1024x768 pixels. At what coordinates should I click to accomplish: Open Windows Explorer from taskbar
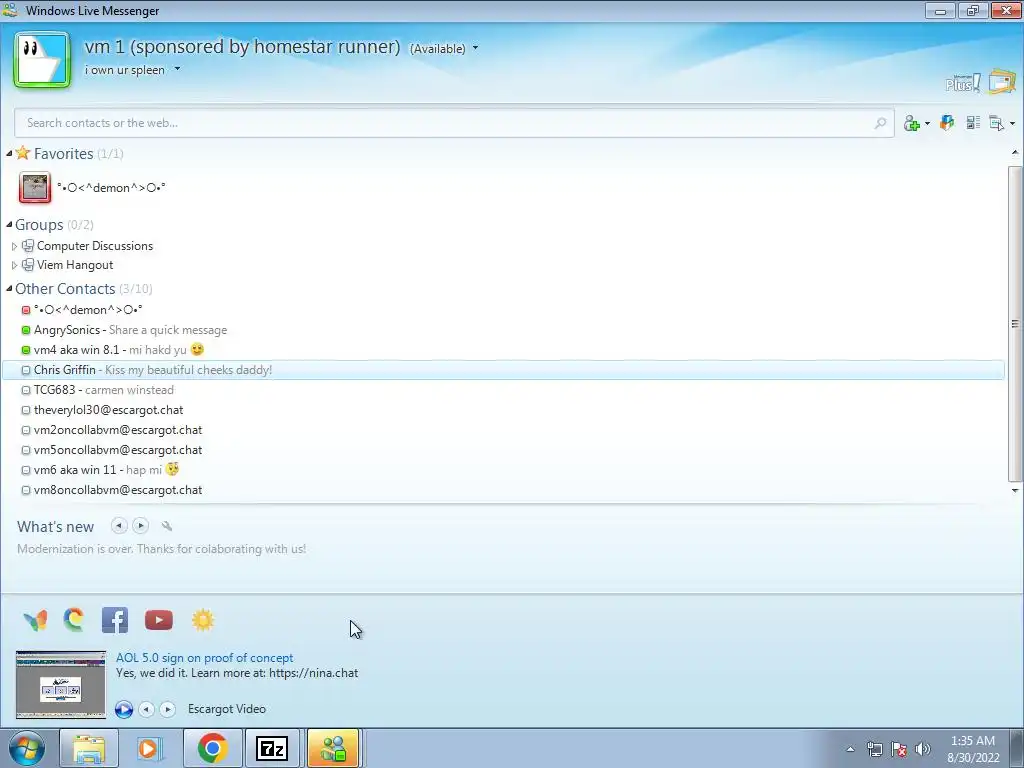89,748
